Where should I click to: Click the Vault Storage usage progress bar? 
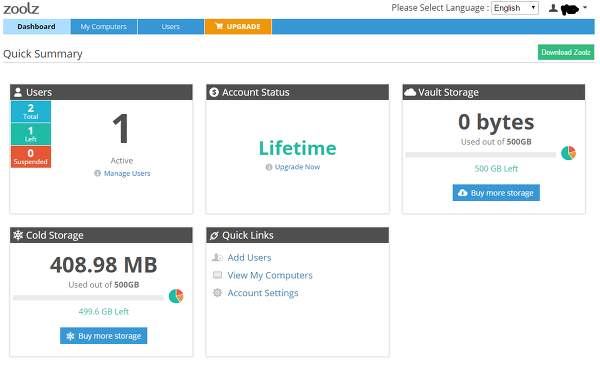(480, 155)
